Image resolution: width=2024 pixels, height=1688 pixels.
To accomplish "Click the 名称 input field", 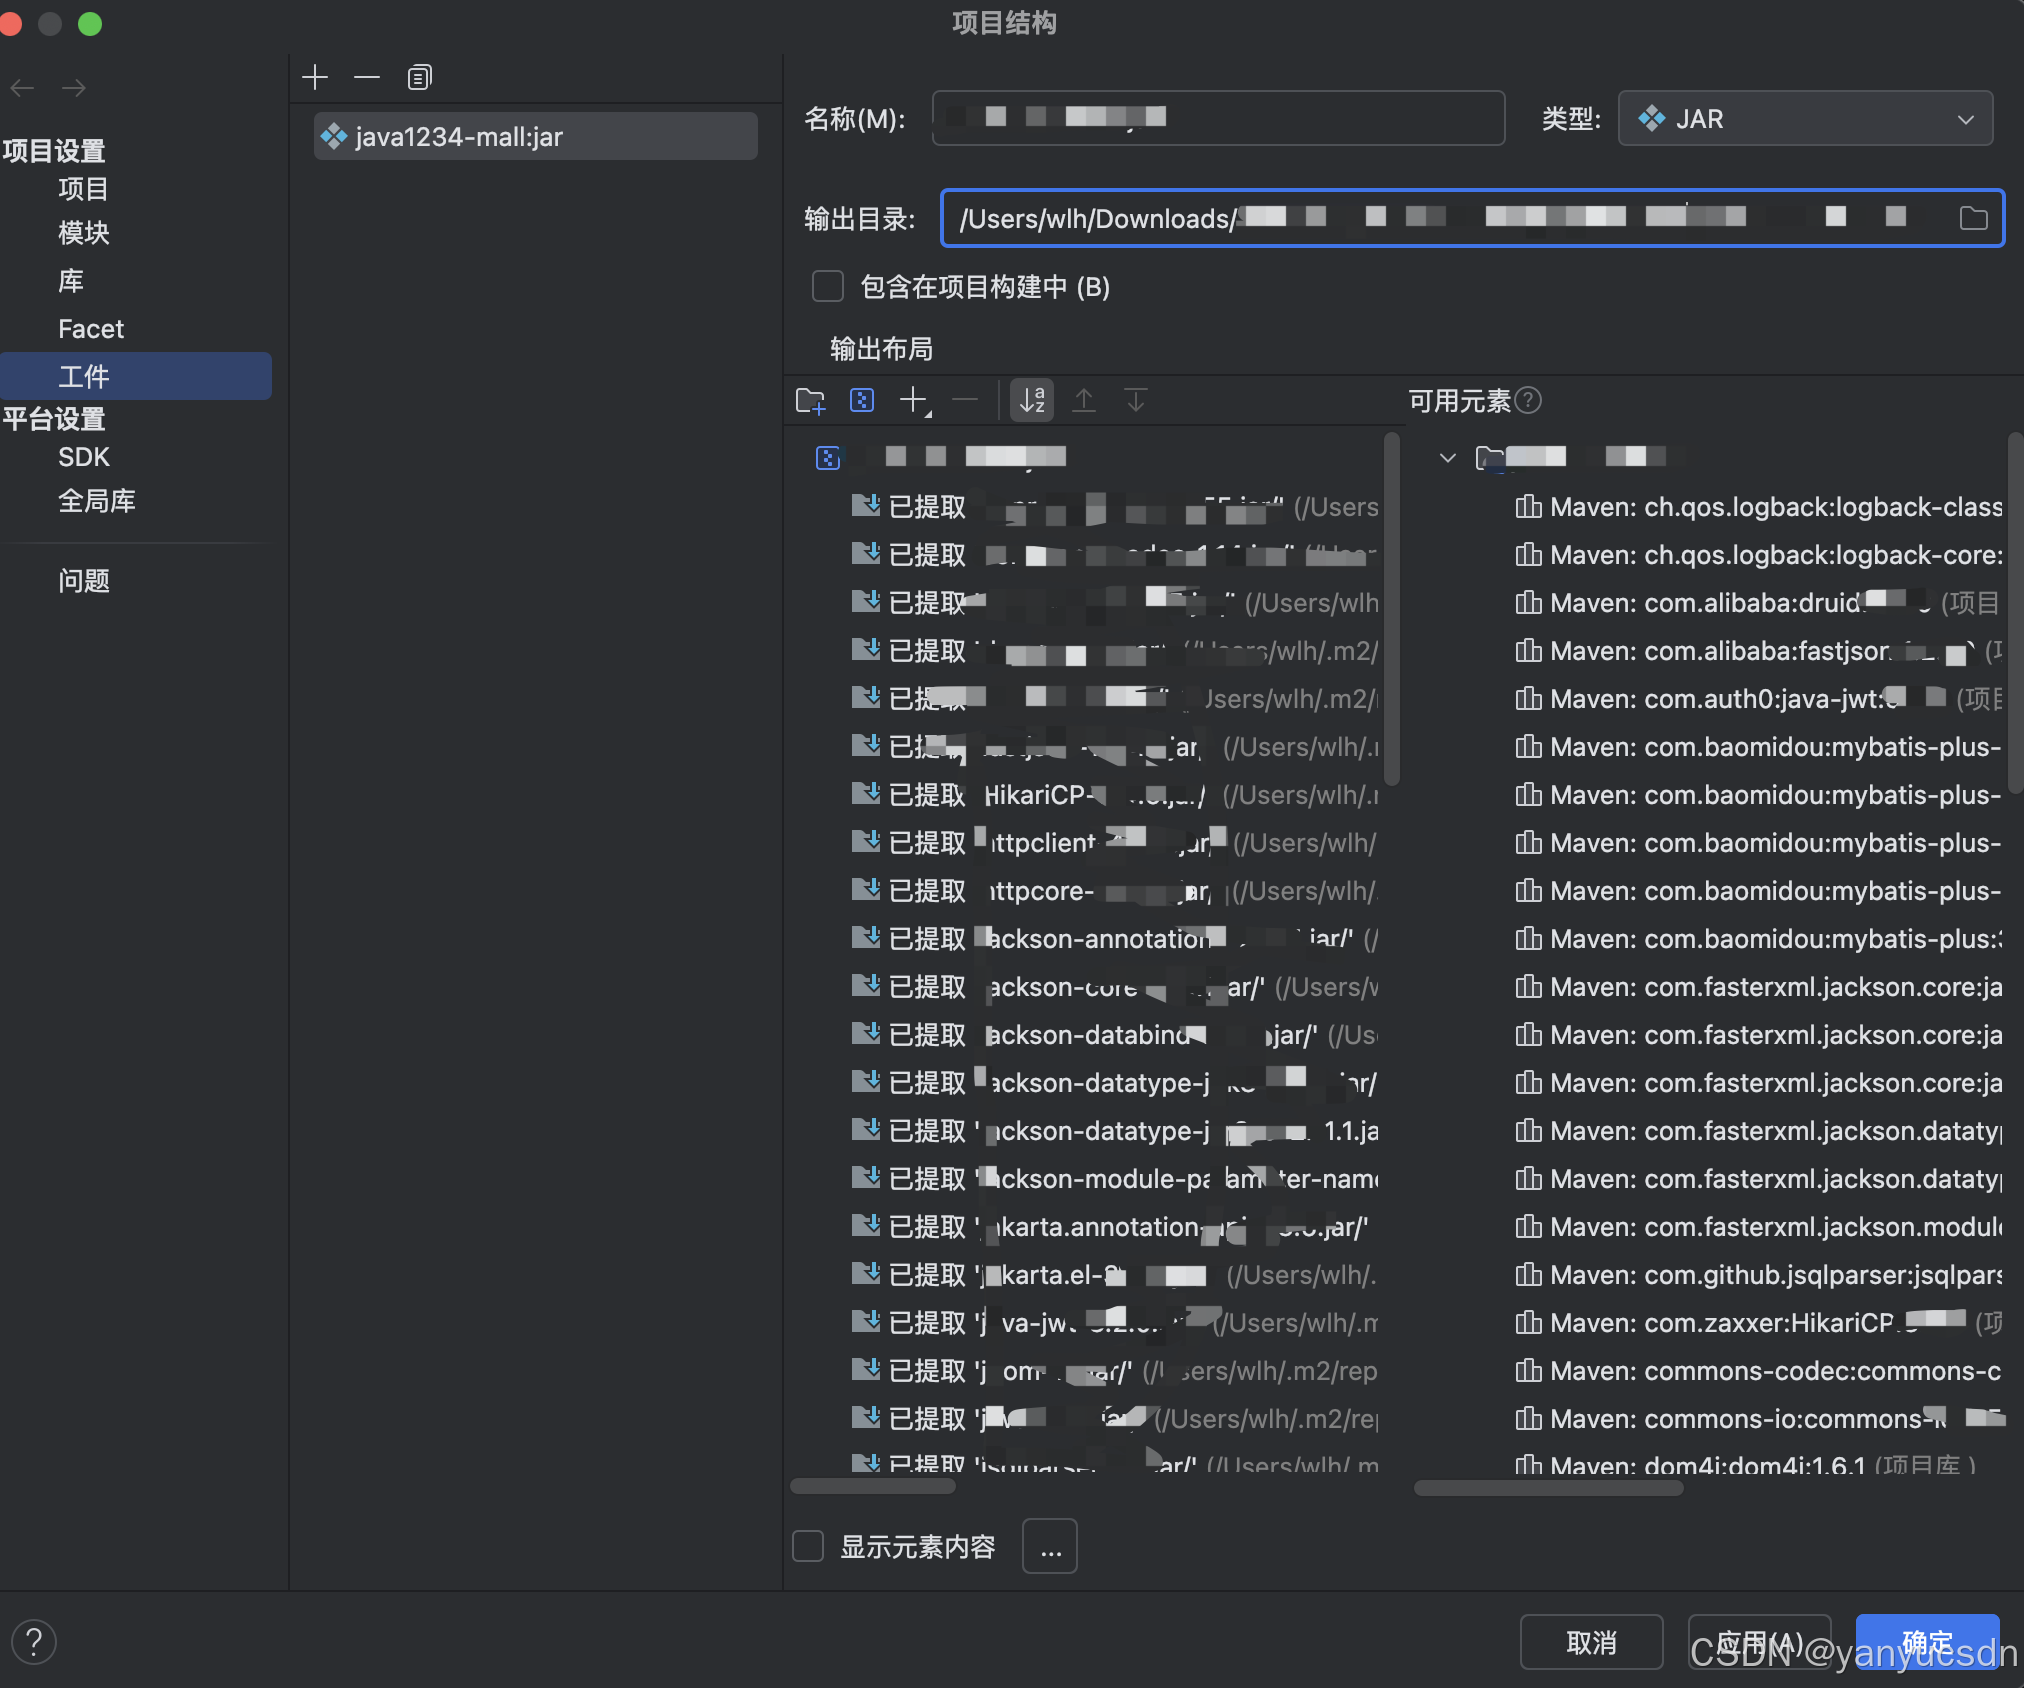I will (x=1218, y=118).
